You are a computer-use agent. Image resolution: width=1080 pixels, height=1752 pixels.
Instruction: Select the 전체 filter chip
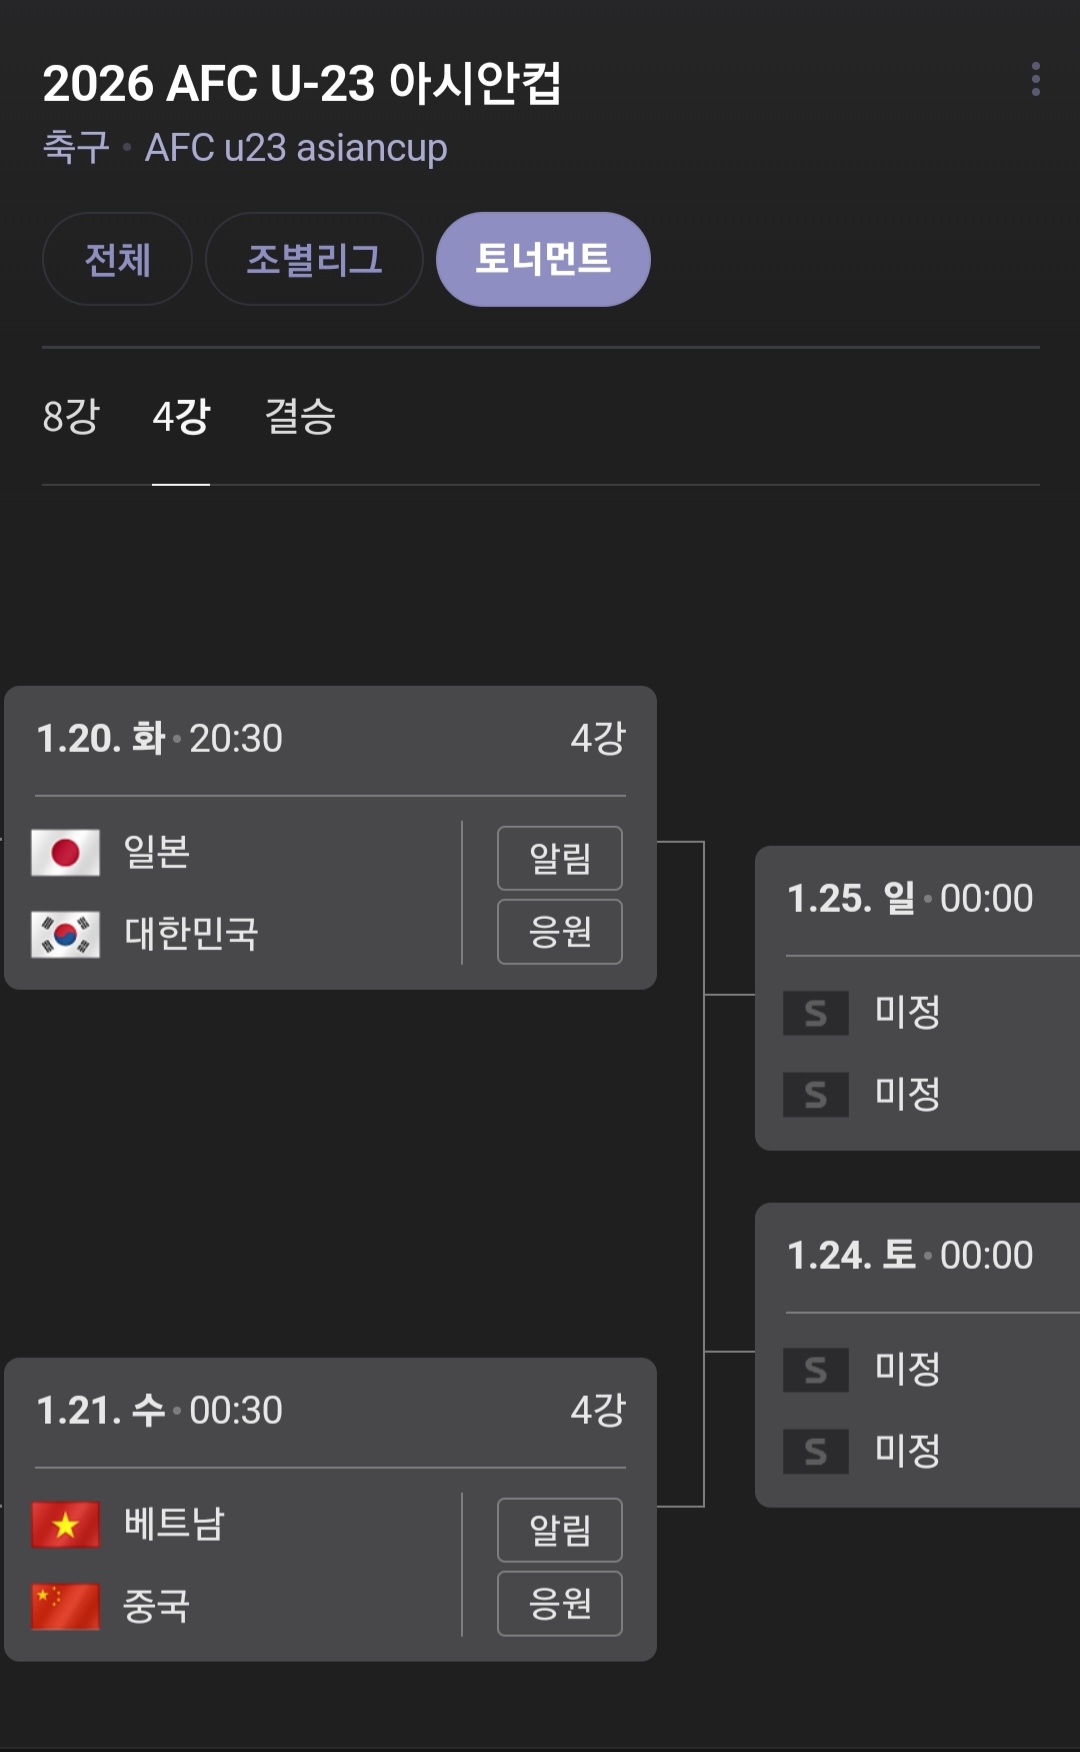pyautogui.click(x=117, y=259)
